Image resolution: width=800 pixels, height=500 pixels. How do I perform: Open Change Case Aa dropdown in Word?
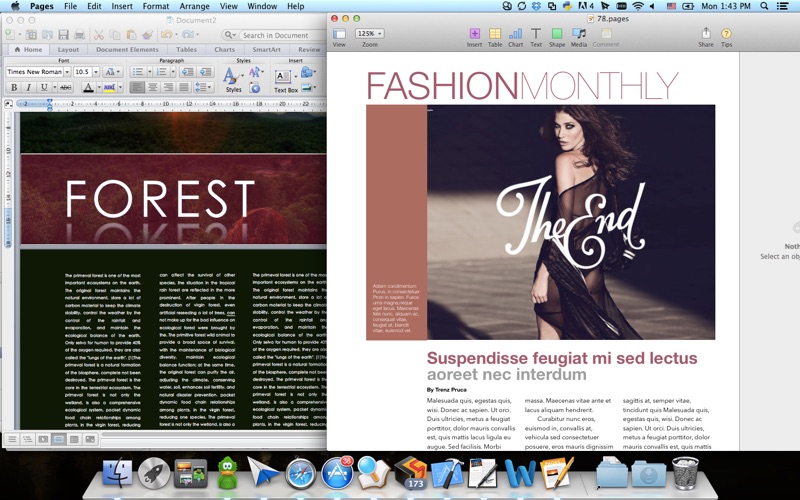click(x=112, y=72)
